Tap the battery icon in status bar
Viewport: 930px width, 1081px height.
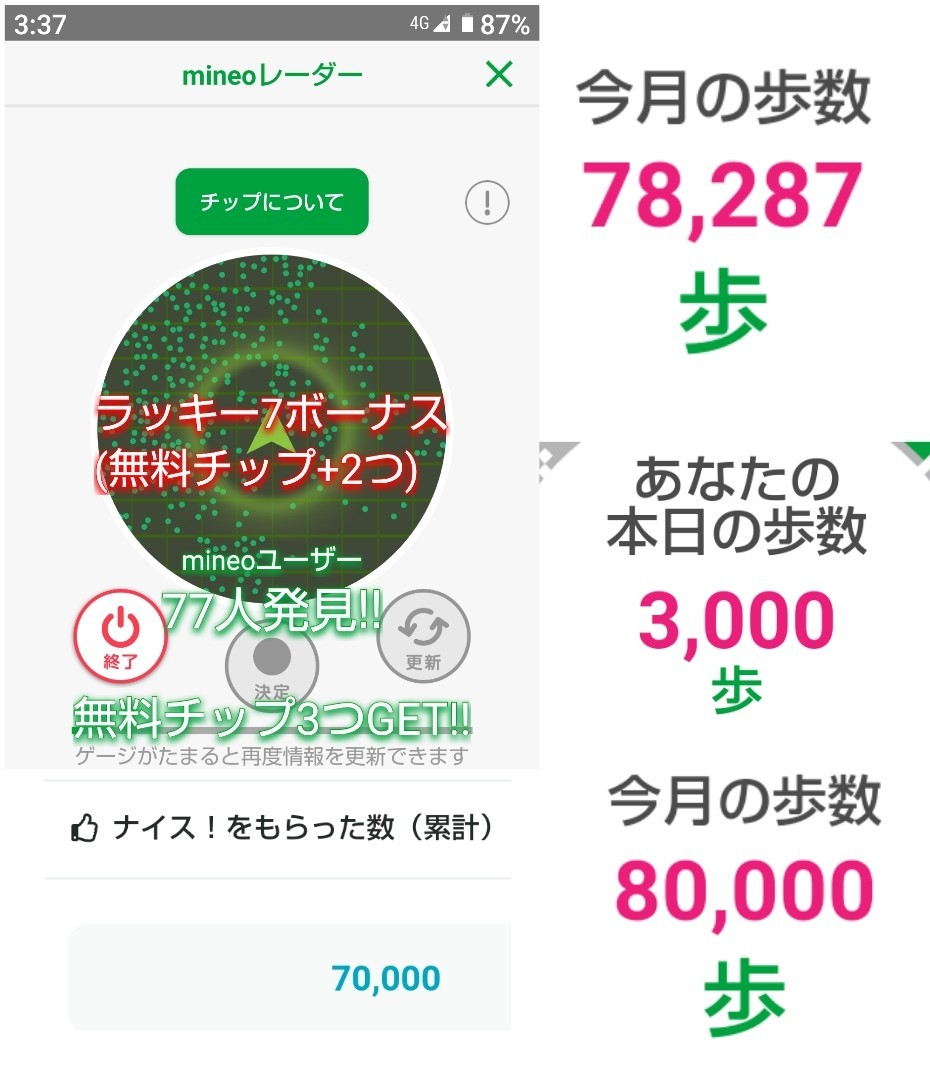pos(466,25)
